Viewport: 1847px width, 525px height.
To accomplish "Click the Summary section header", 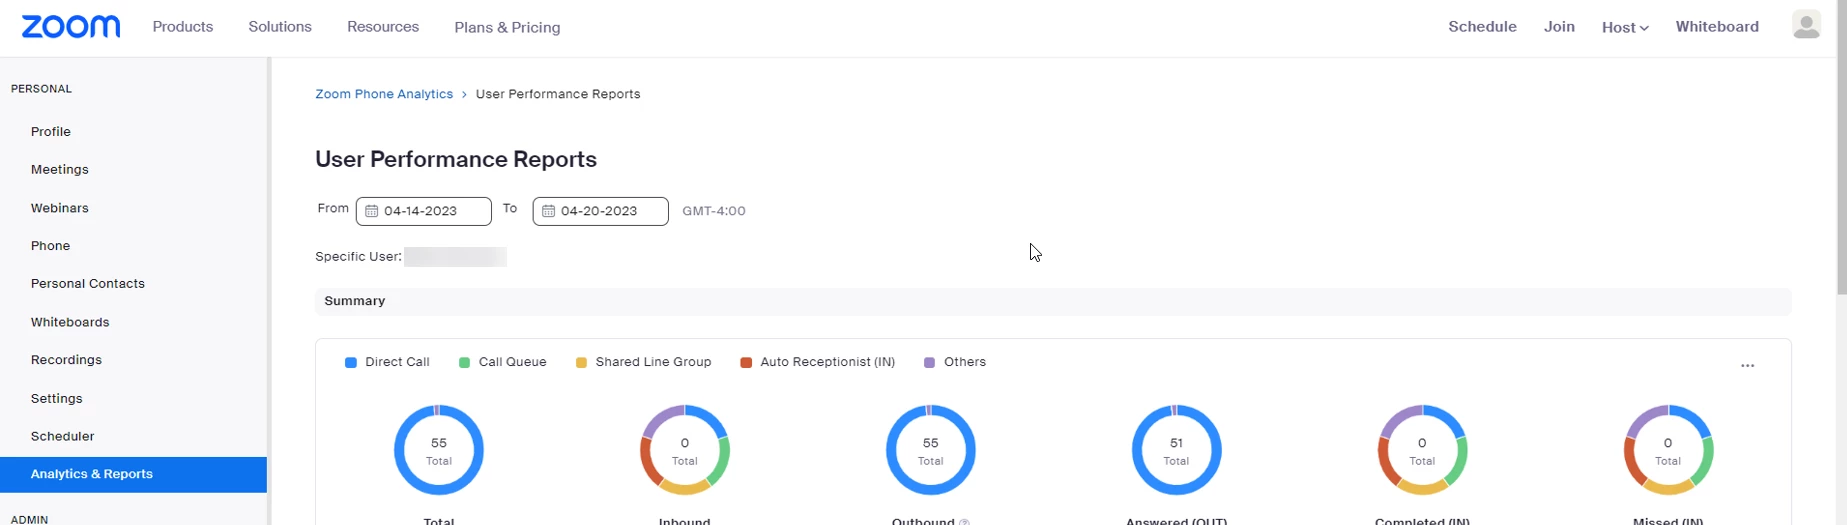I will click(1053, 301).
